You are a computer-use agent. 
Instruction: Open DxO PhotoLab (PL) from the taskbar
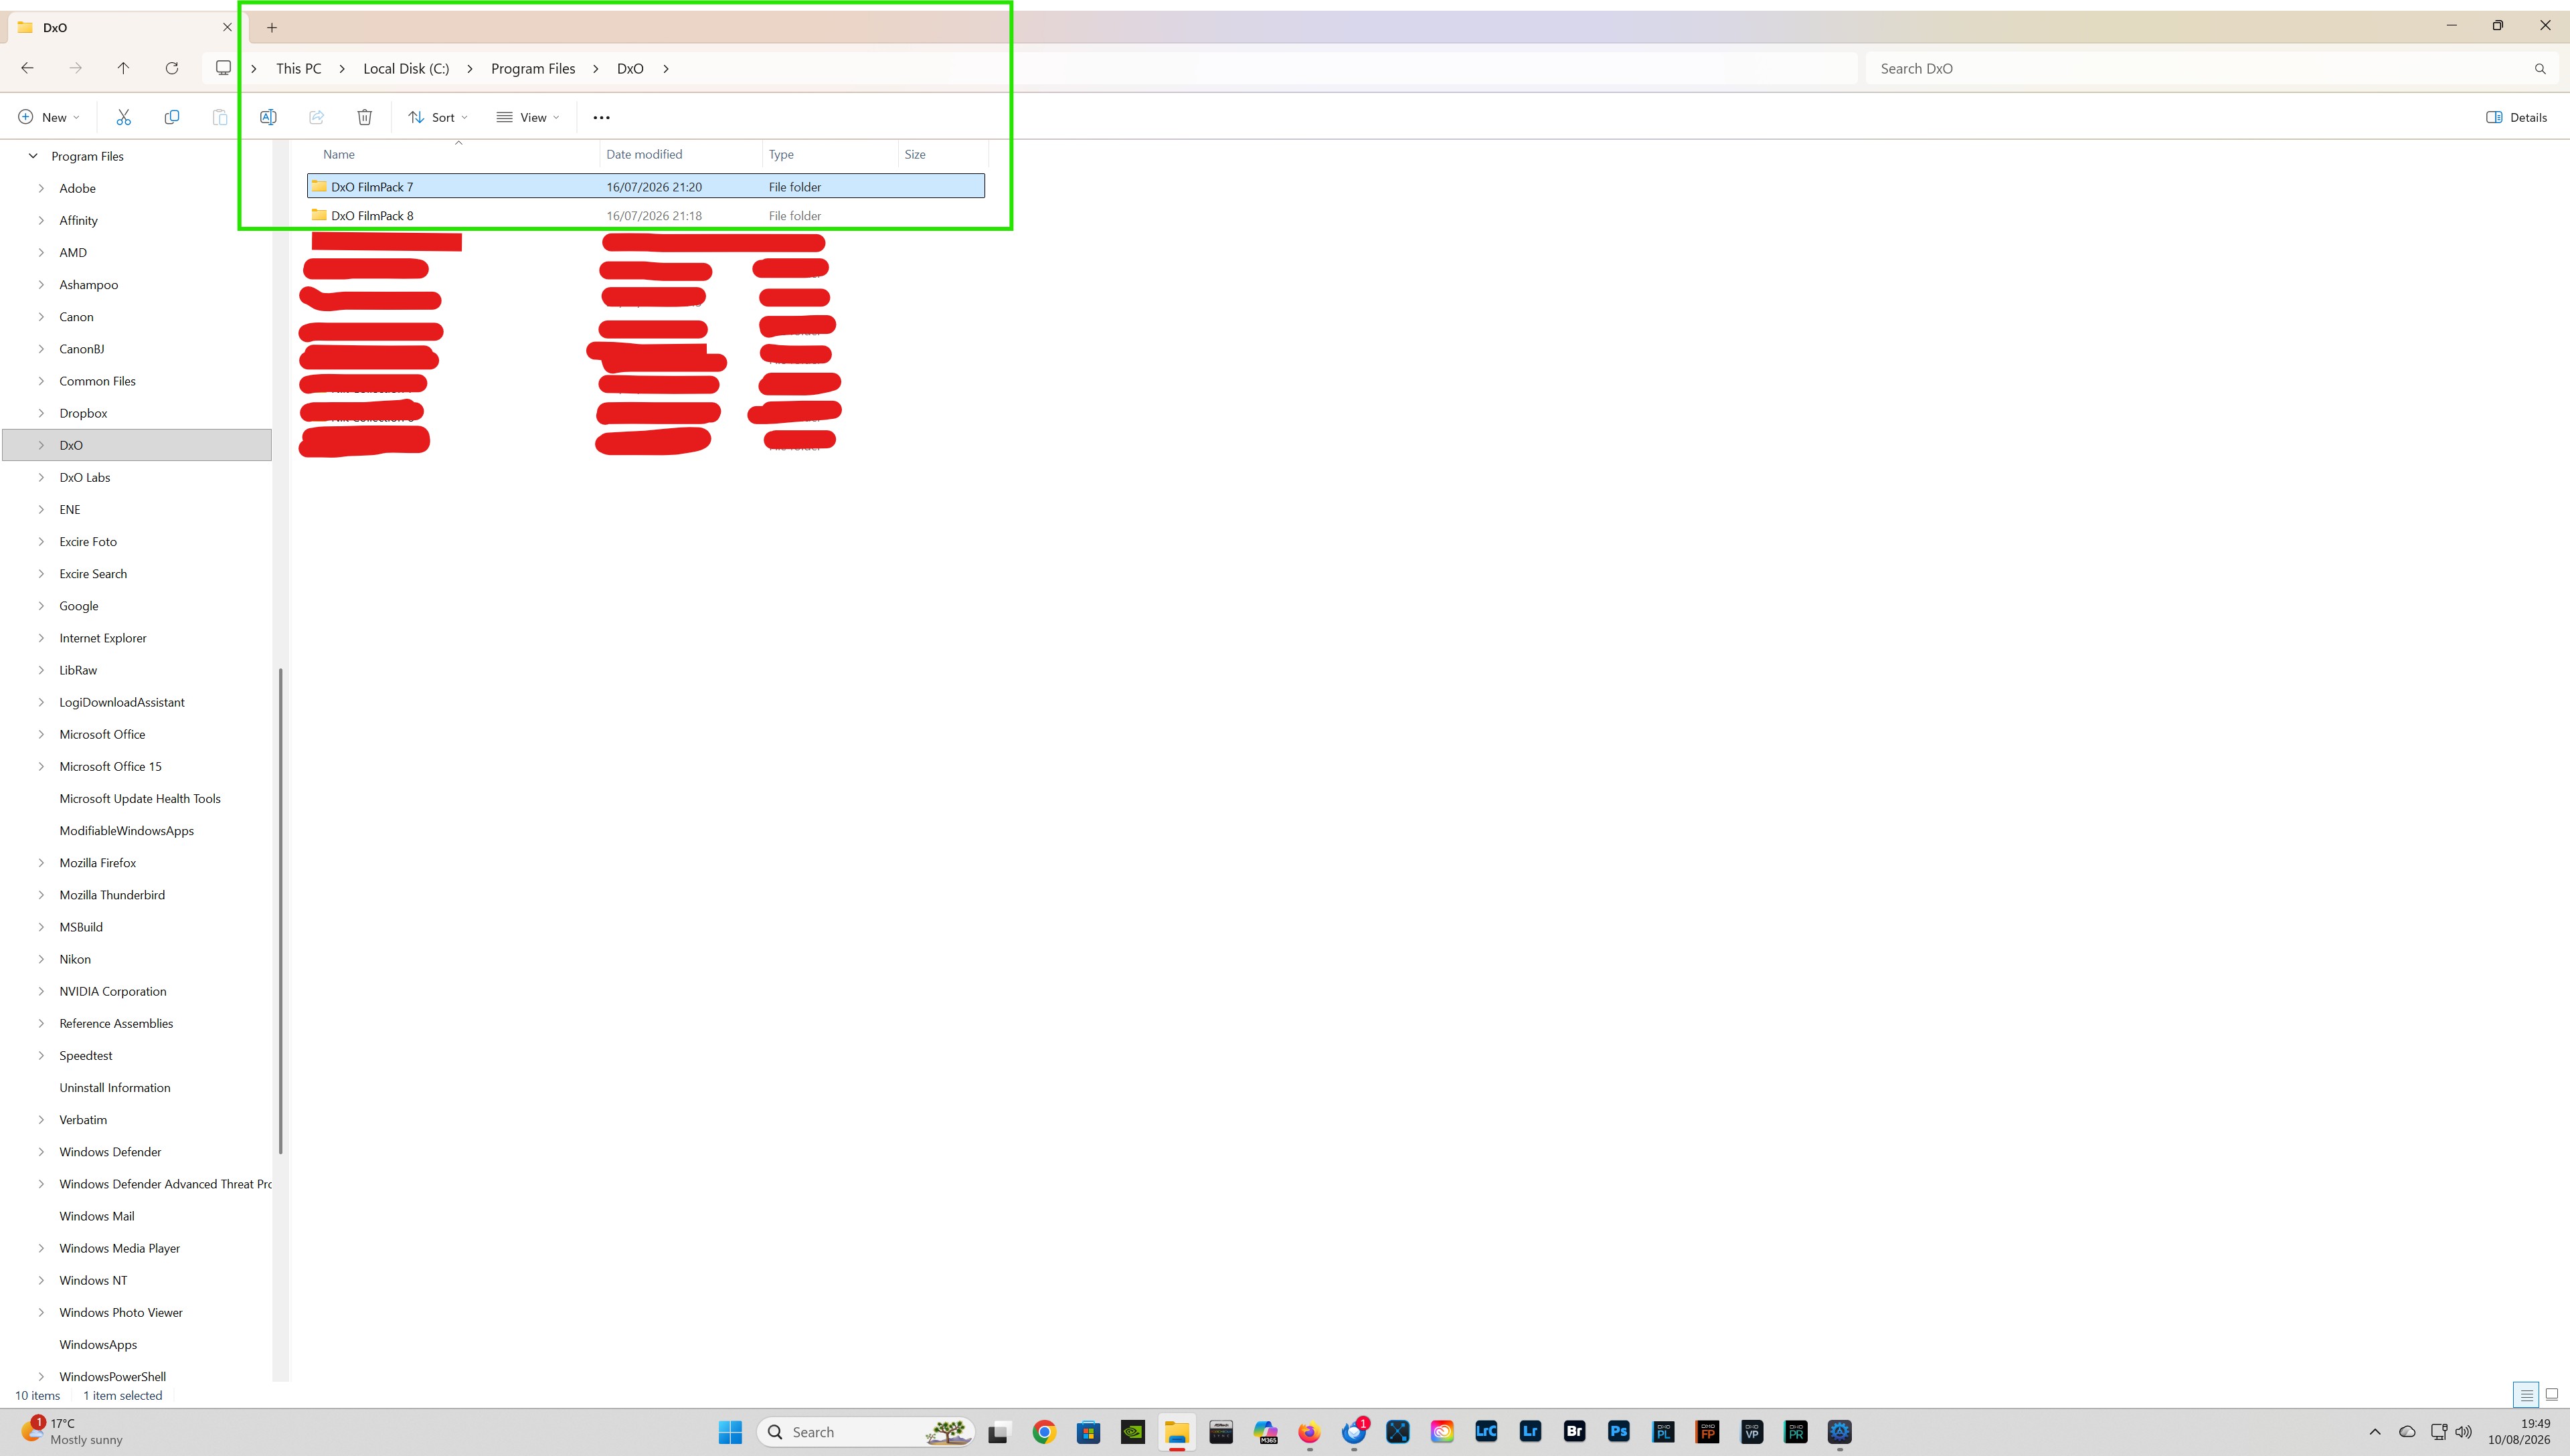(x=1663, y=1432)
